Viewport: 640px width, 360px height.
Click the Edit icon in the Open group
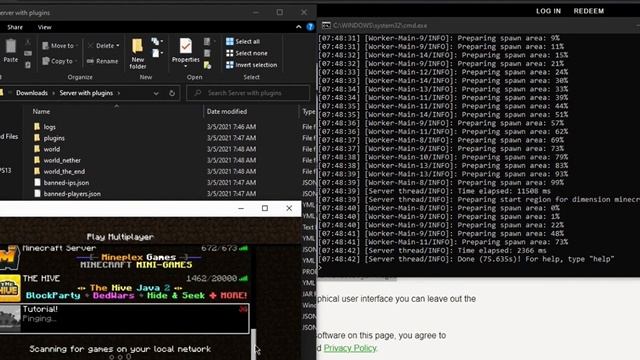pos(207,53)
